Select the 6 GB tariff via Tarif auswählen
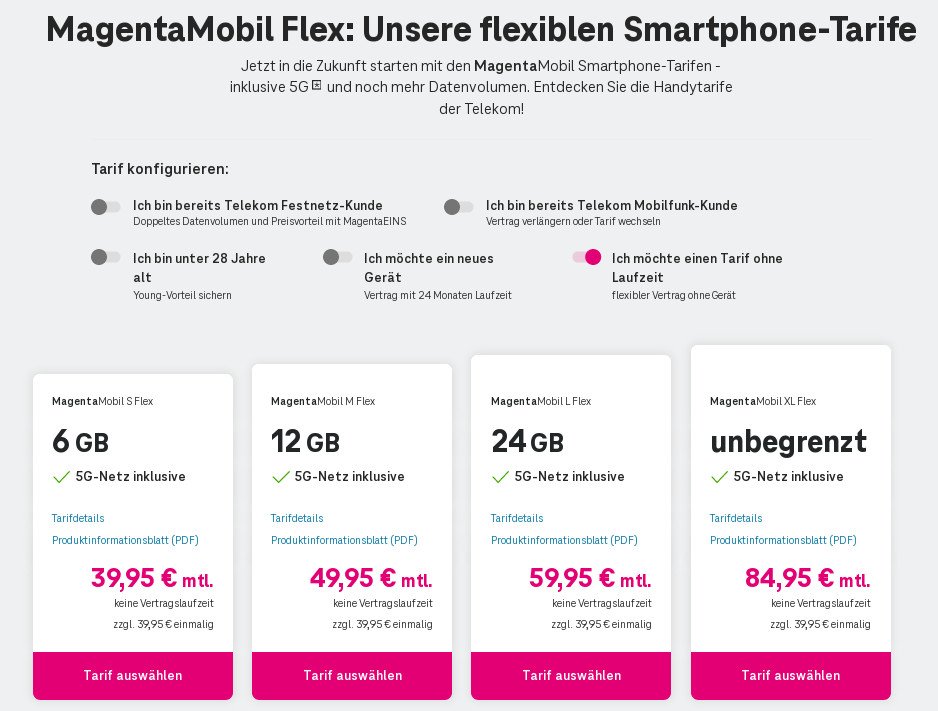938x711 pixels. pyautogui.click(x=133, y=675)
